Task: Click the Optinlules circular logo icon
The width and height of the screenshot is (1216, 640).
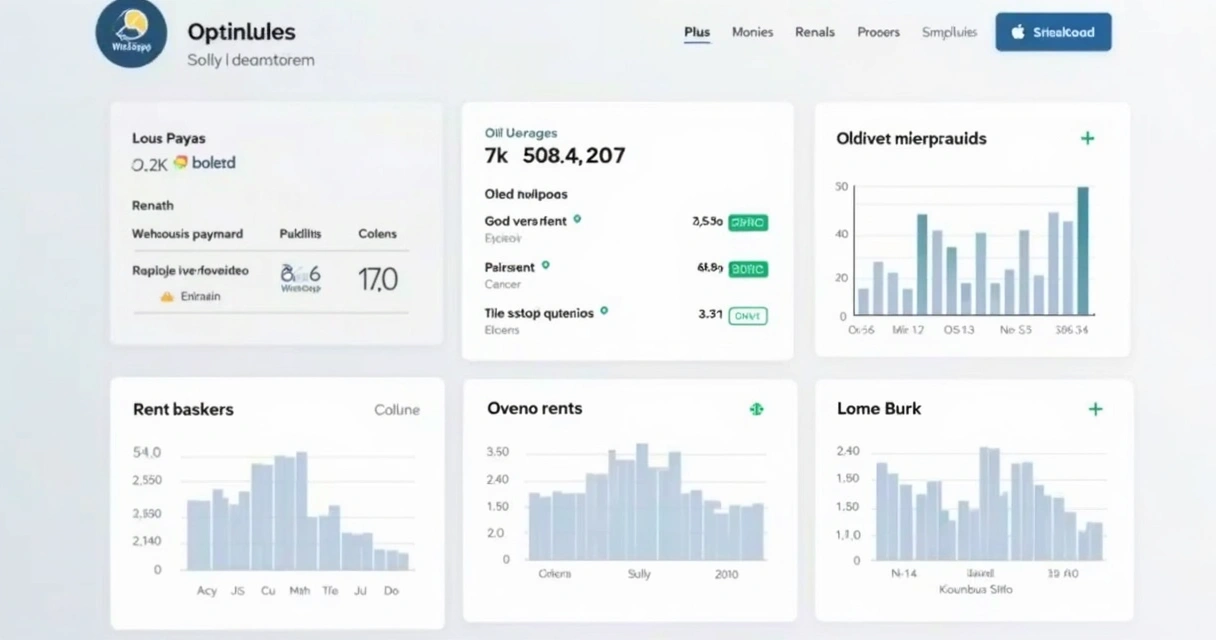Action: pyautogui.click(x=131, y=33)
